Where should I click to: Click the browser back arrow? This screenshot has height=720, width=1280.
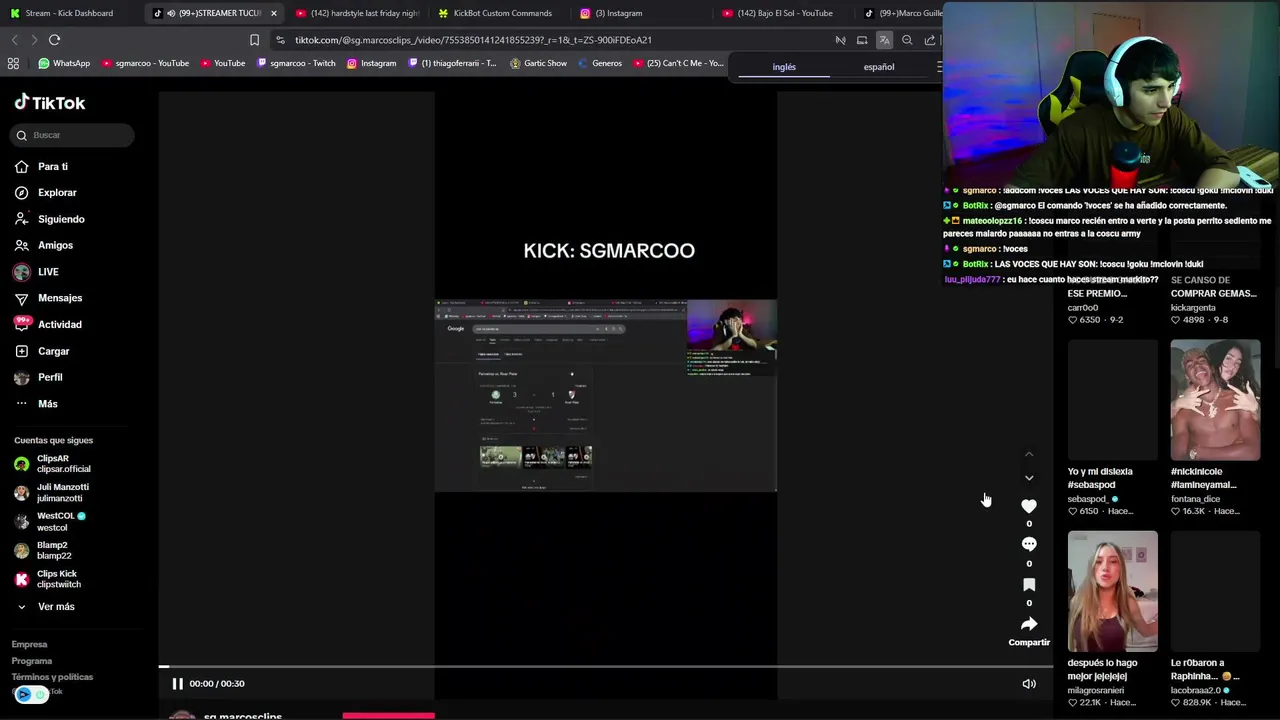[14, 40]
